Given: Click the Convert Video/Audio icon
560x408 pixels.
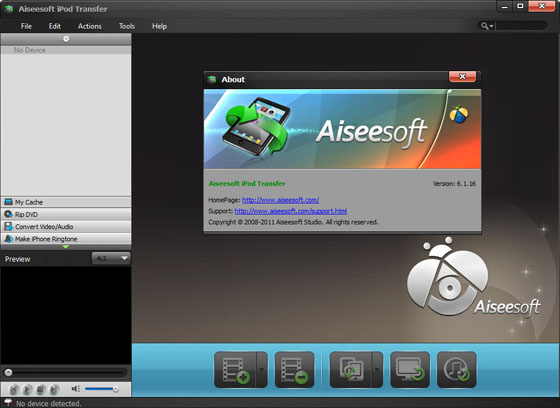Looking at the screenshot, I should (8, 227).
